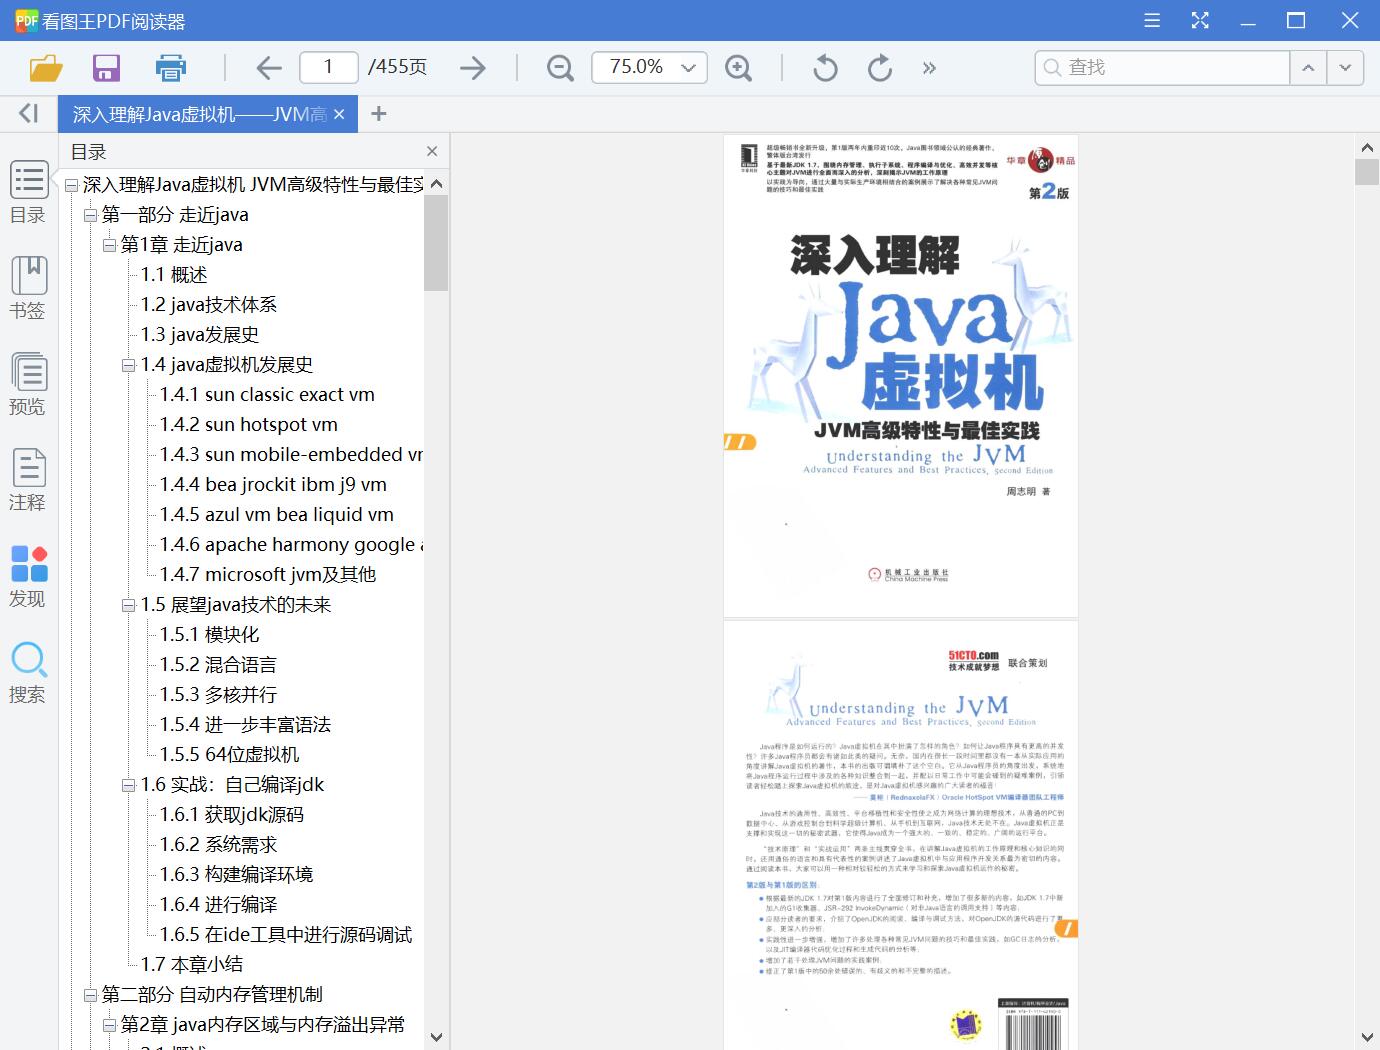Open the 发现 discover panel
Screen dimensions: 1380x1050
(28, 576)
